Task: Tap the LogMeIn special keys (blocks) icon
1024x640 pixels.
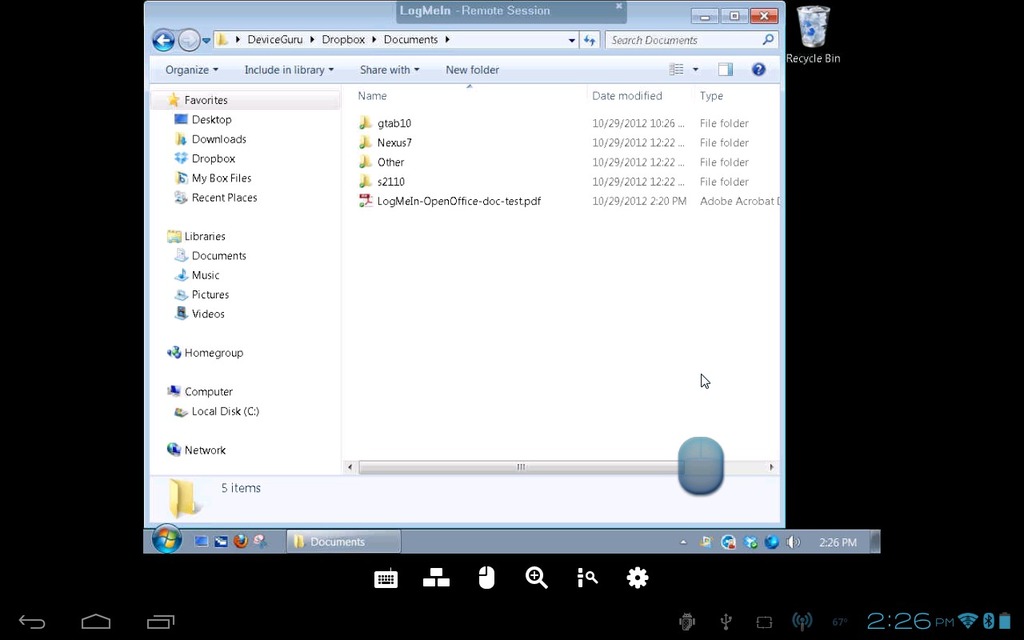Action: [436, 577]
